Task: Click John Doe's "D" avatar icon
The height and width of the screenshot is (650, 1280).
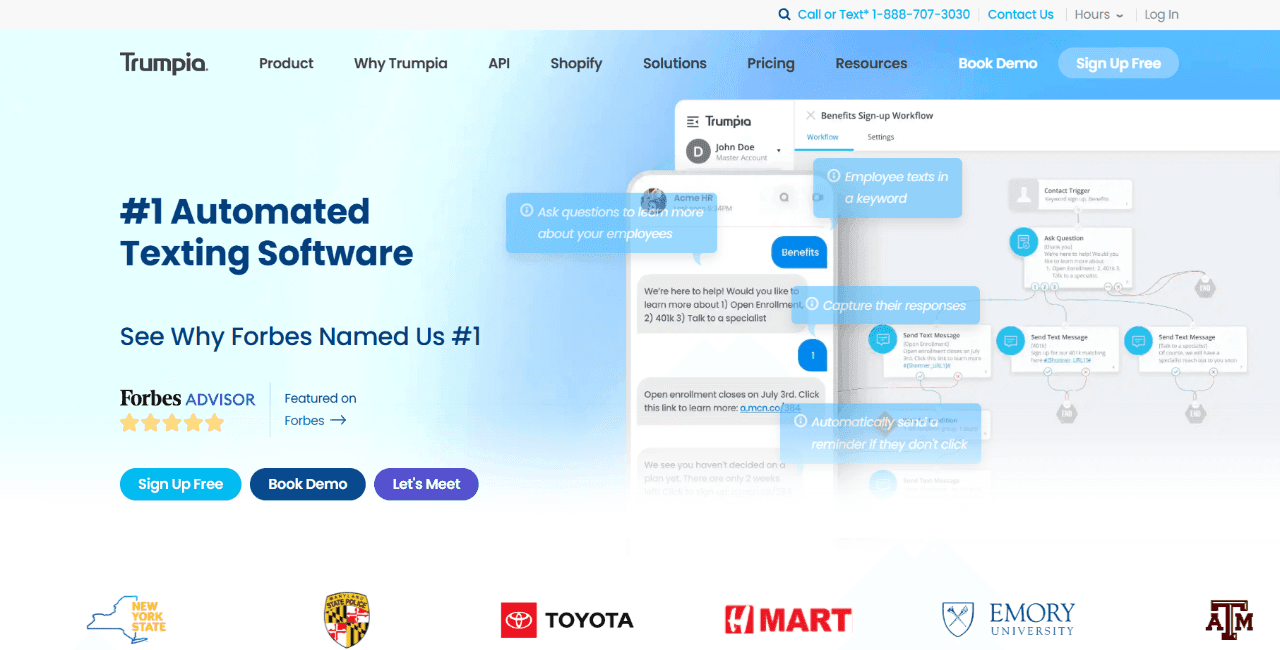Action: (x=697, y=152)
